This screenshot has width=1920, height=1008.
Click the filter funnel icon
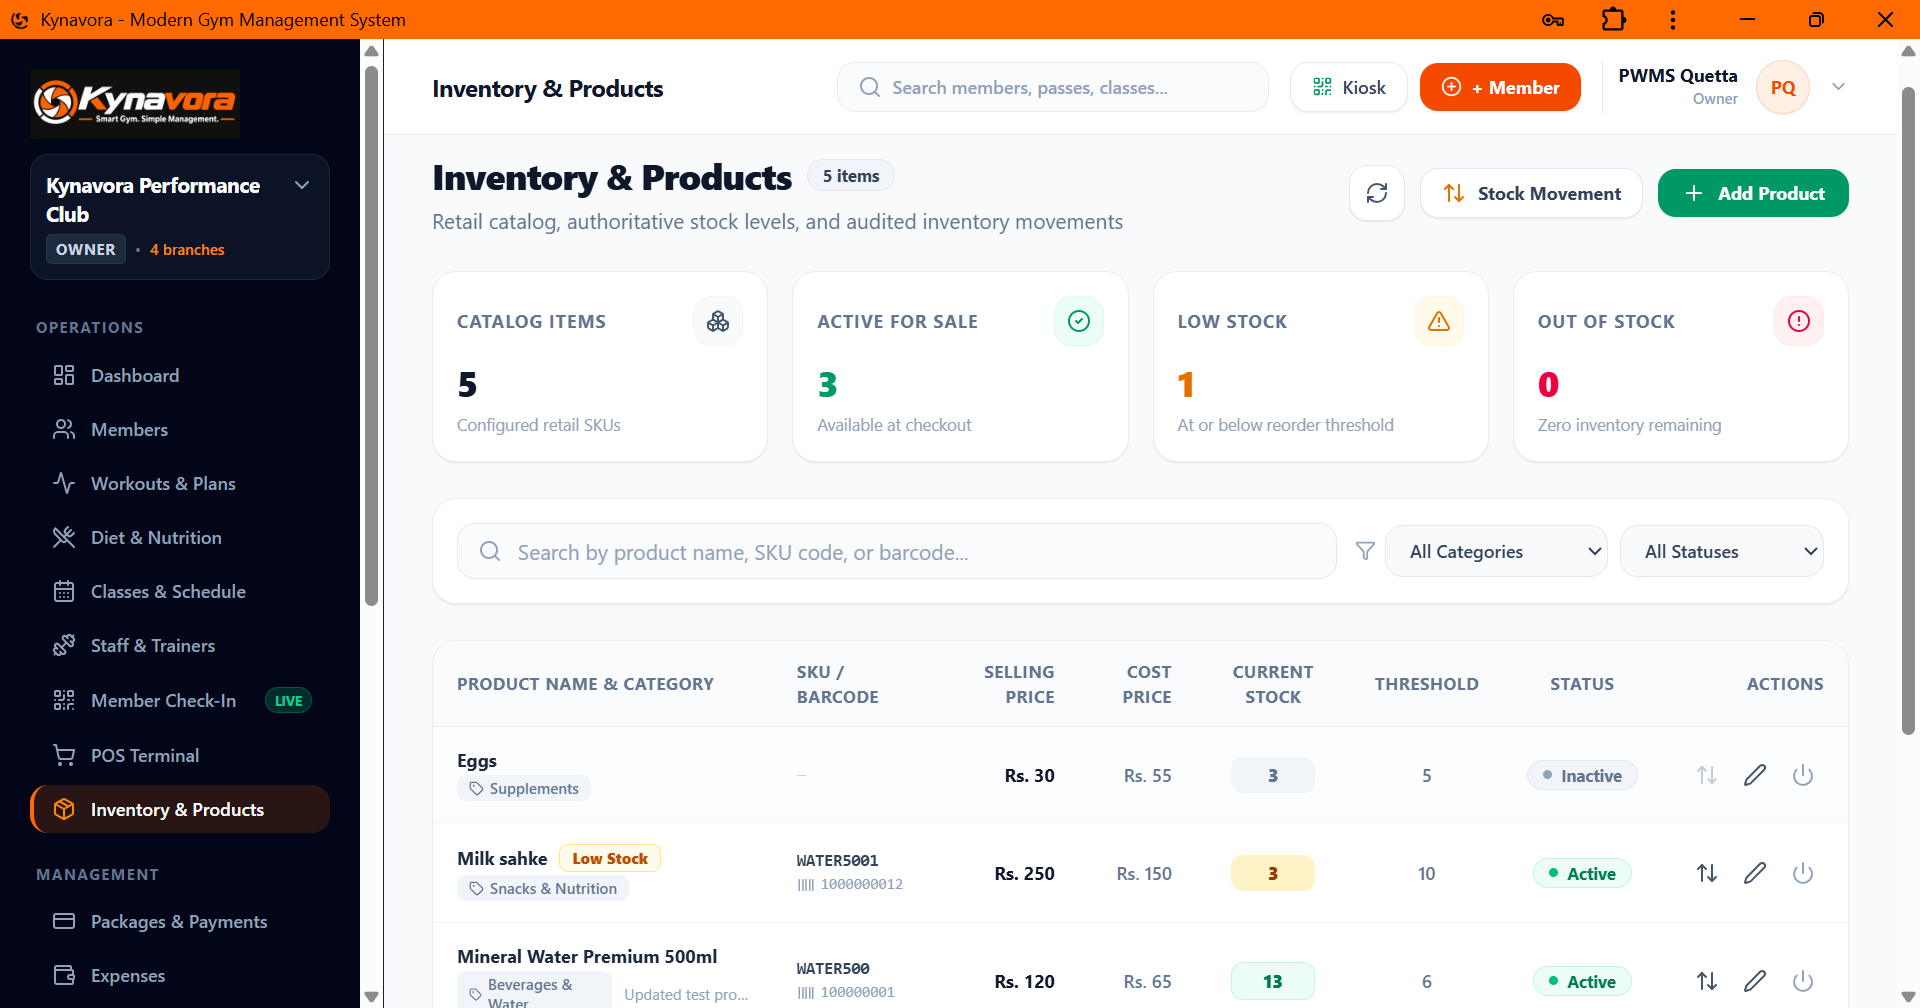tap(1365, 551)
